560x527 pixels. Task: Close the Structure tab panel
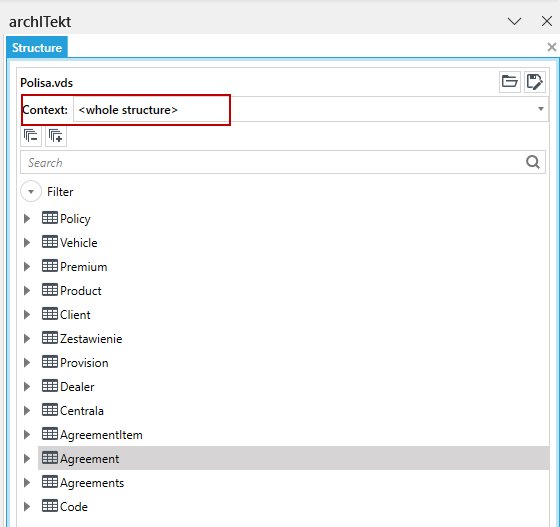tap(551, 47)
